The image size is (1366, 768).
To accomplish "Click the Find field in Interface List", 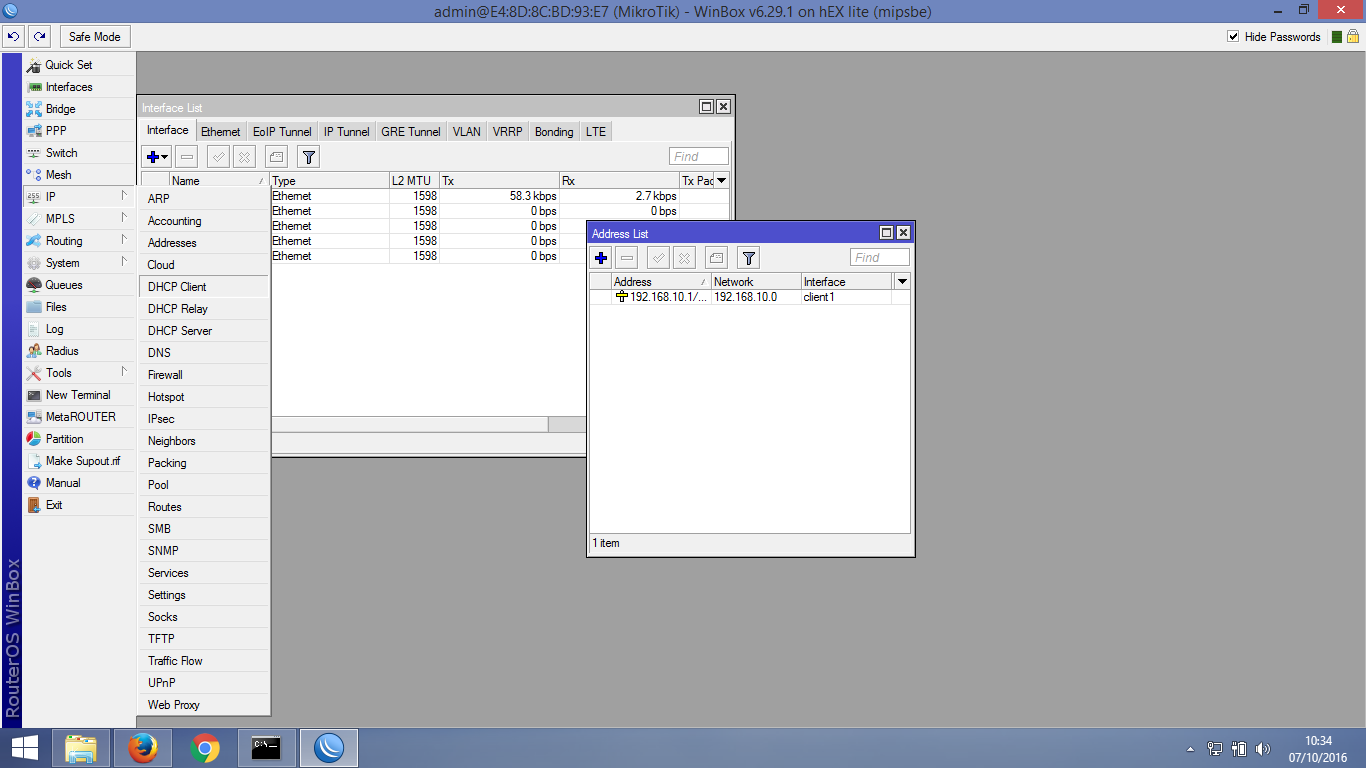I will point(699,157).
